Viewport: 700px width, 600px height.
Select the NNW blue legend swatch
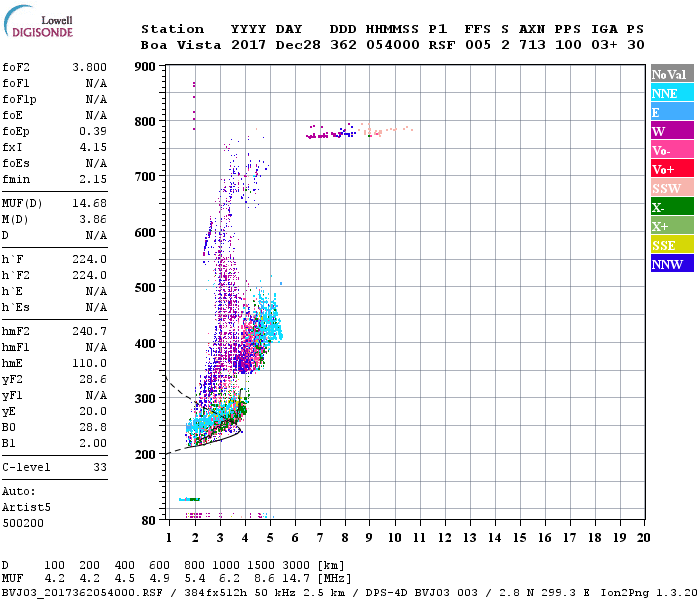click(x=672, y=263)
